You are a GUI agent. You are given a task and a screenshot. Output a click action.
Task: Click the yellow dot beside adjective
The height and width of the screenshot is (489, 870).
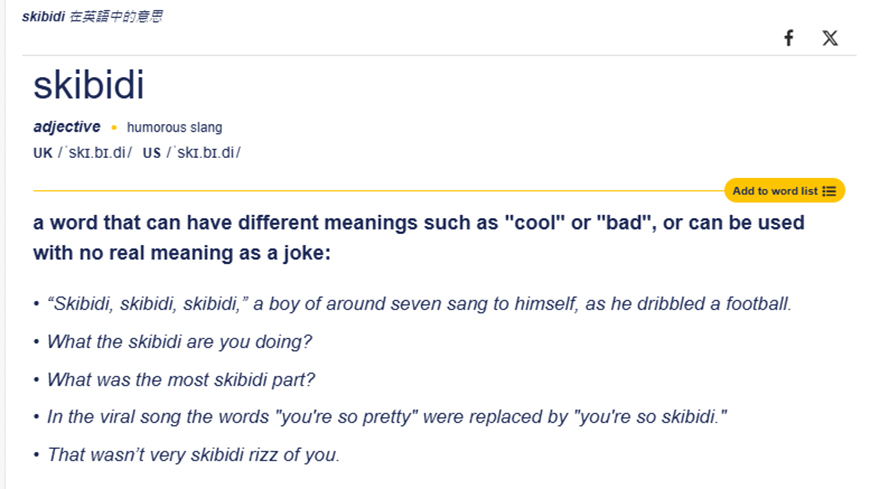point(114,128)
